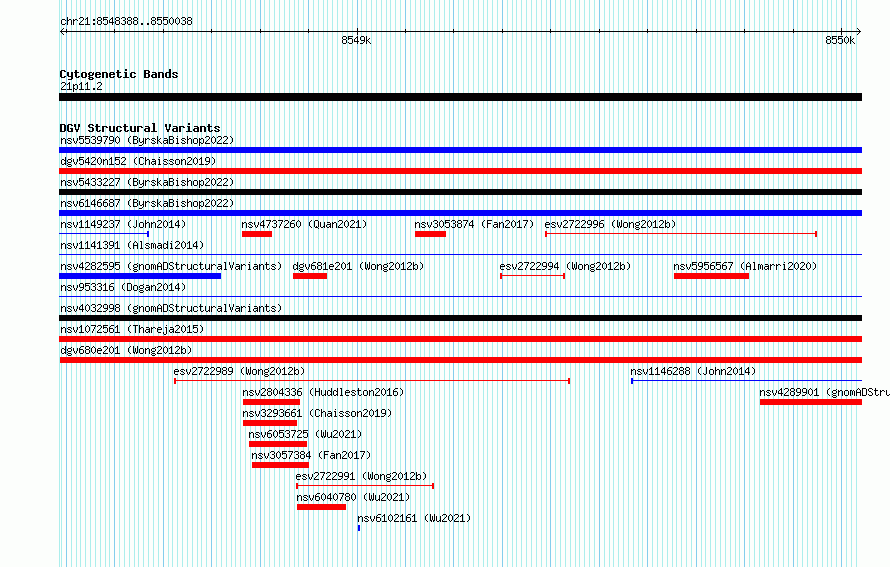
Task: Click the thin red line of esv2722996
Action: 681,234
